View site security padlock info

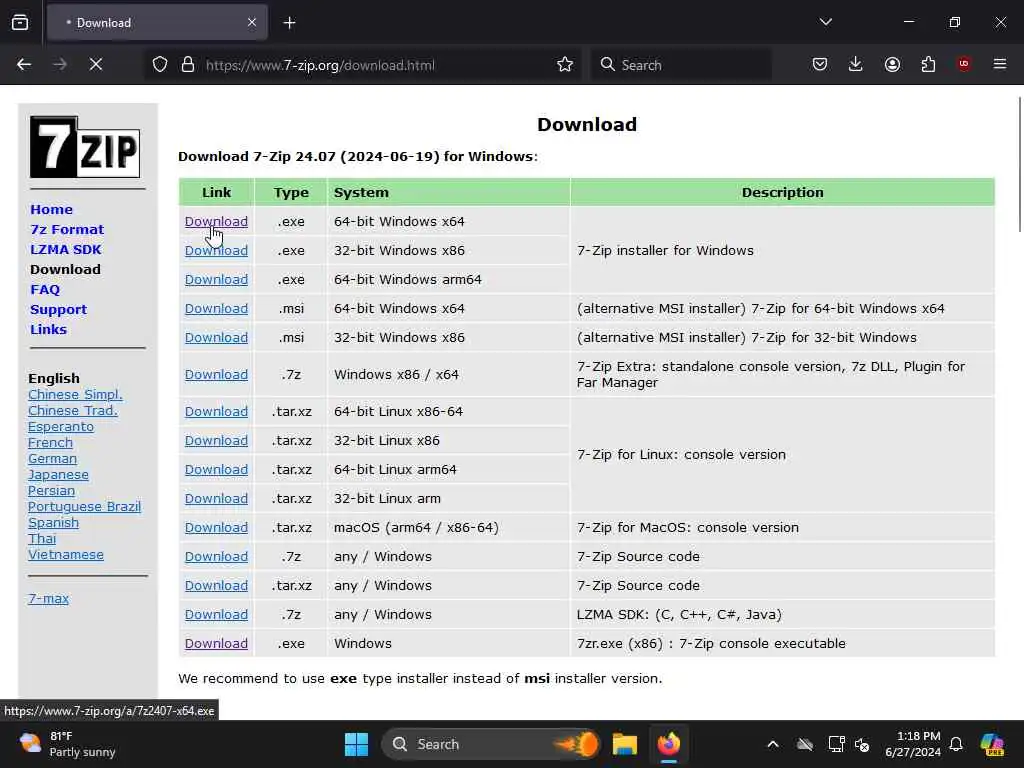tap(188, 64)
